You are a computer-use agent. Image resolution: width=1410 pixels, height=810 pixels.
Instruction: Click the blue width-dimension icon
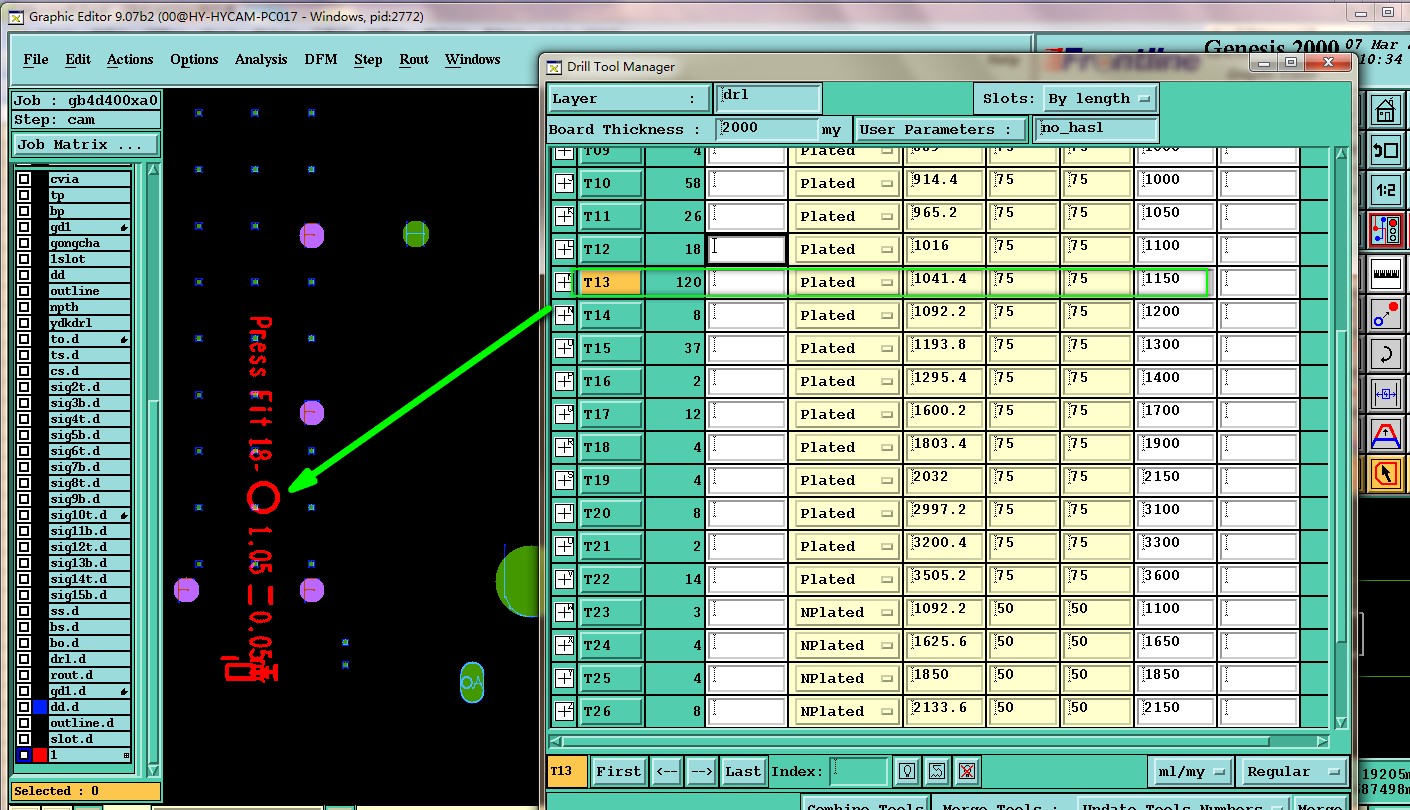(x=1385, y=394)
